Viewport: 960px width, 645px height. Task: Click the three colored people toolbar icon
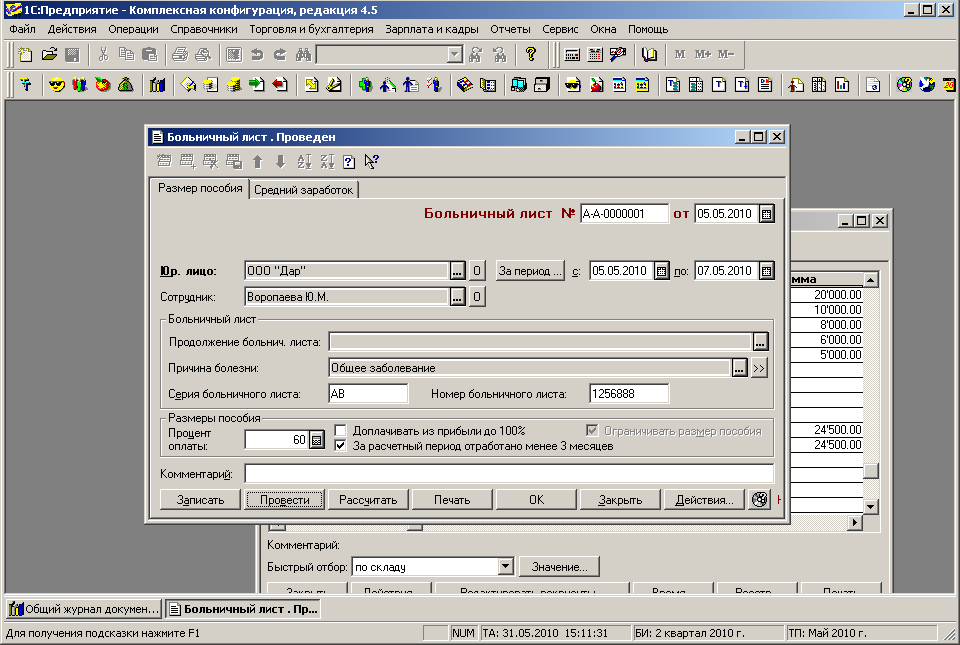pos(80,84)
